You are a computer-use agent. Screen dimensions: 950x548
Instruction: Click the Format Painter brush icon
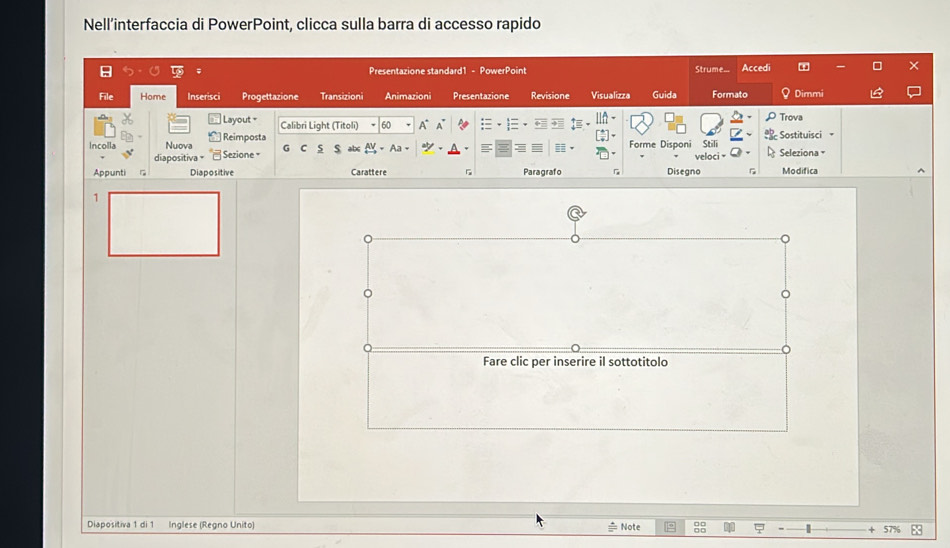tap(127, 154)
